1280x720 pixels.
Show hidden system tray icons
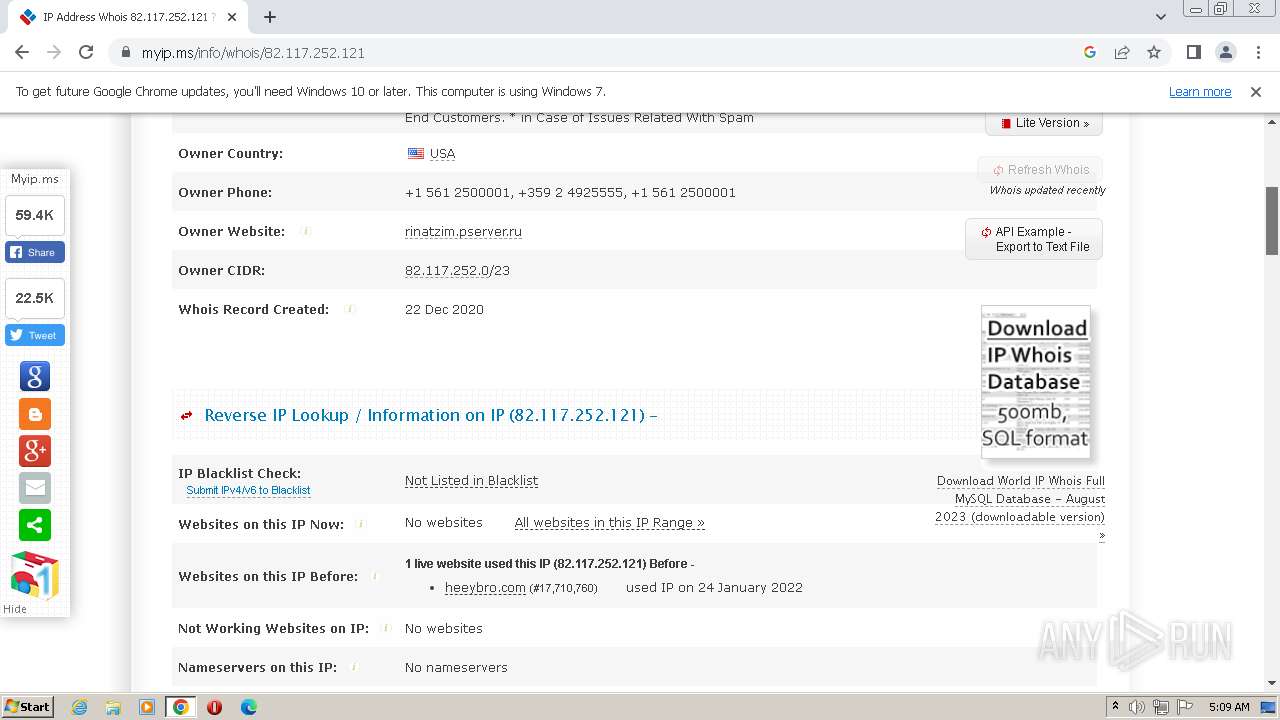click(1115, 707)
